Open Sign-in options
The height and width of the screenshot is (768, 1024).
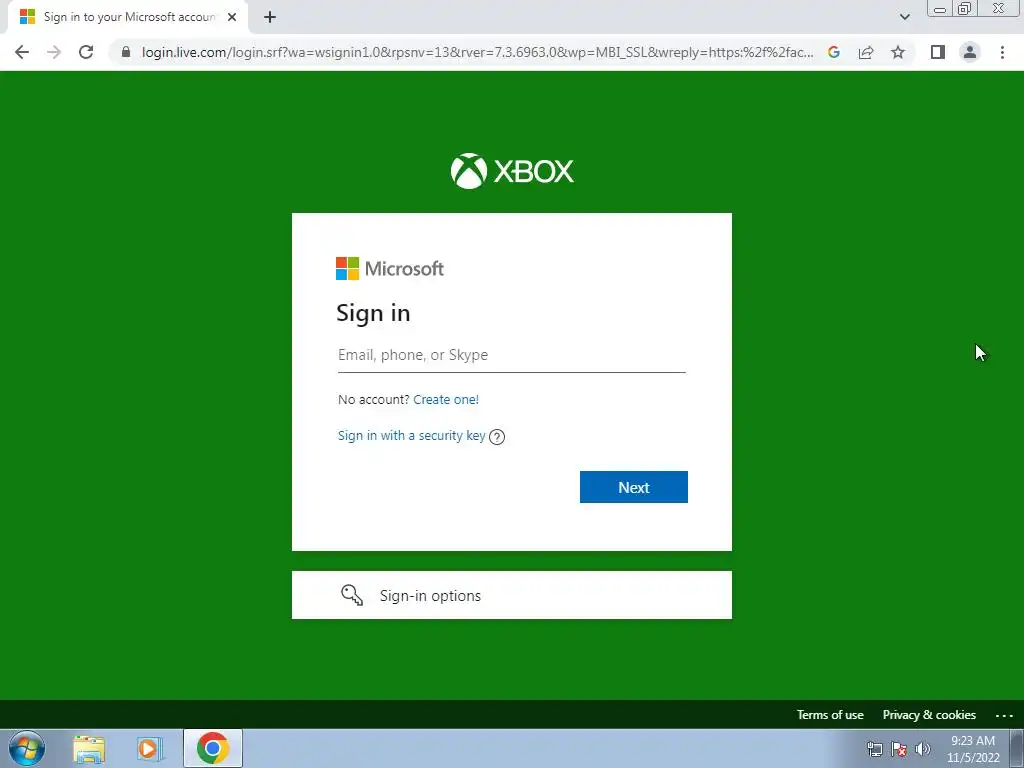coord(512,595)
